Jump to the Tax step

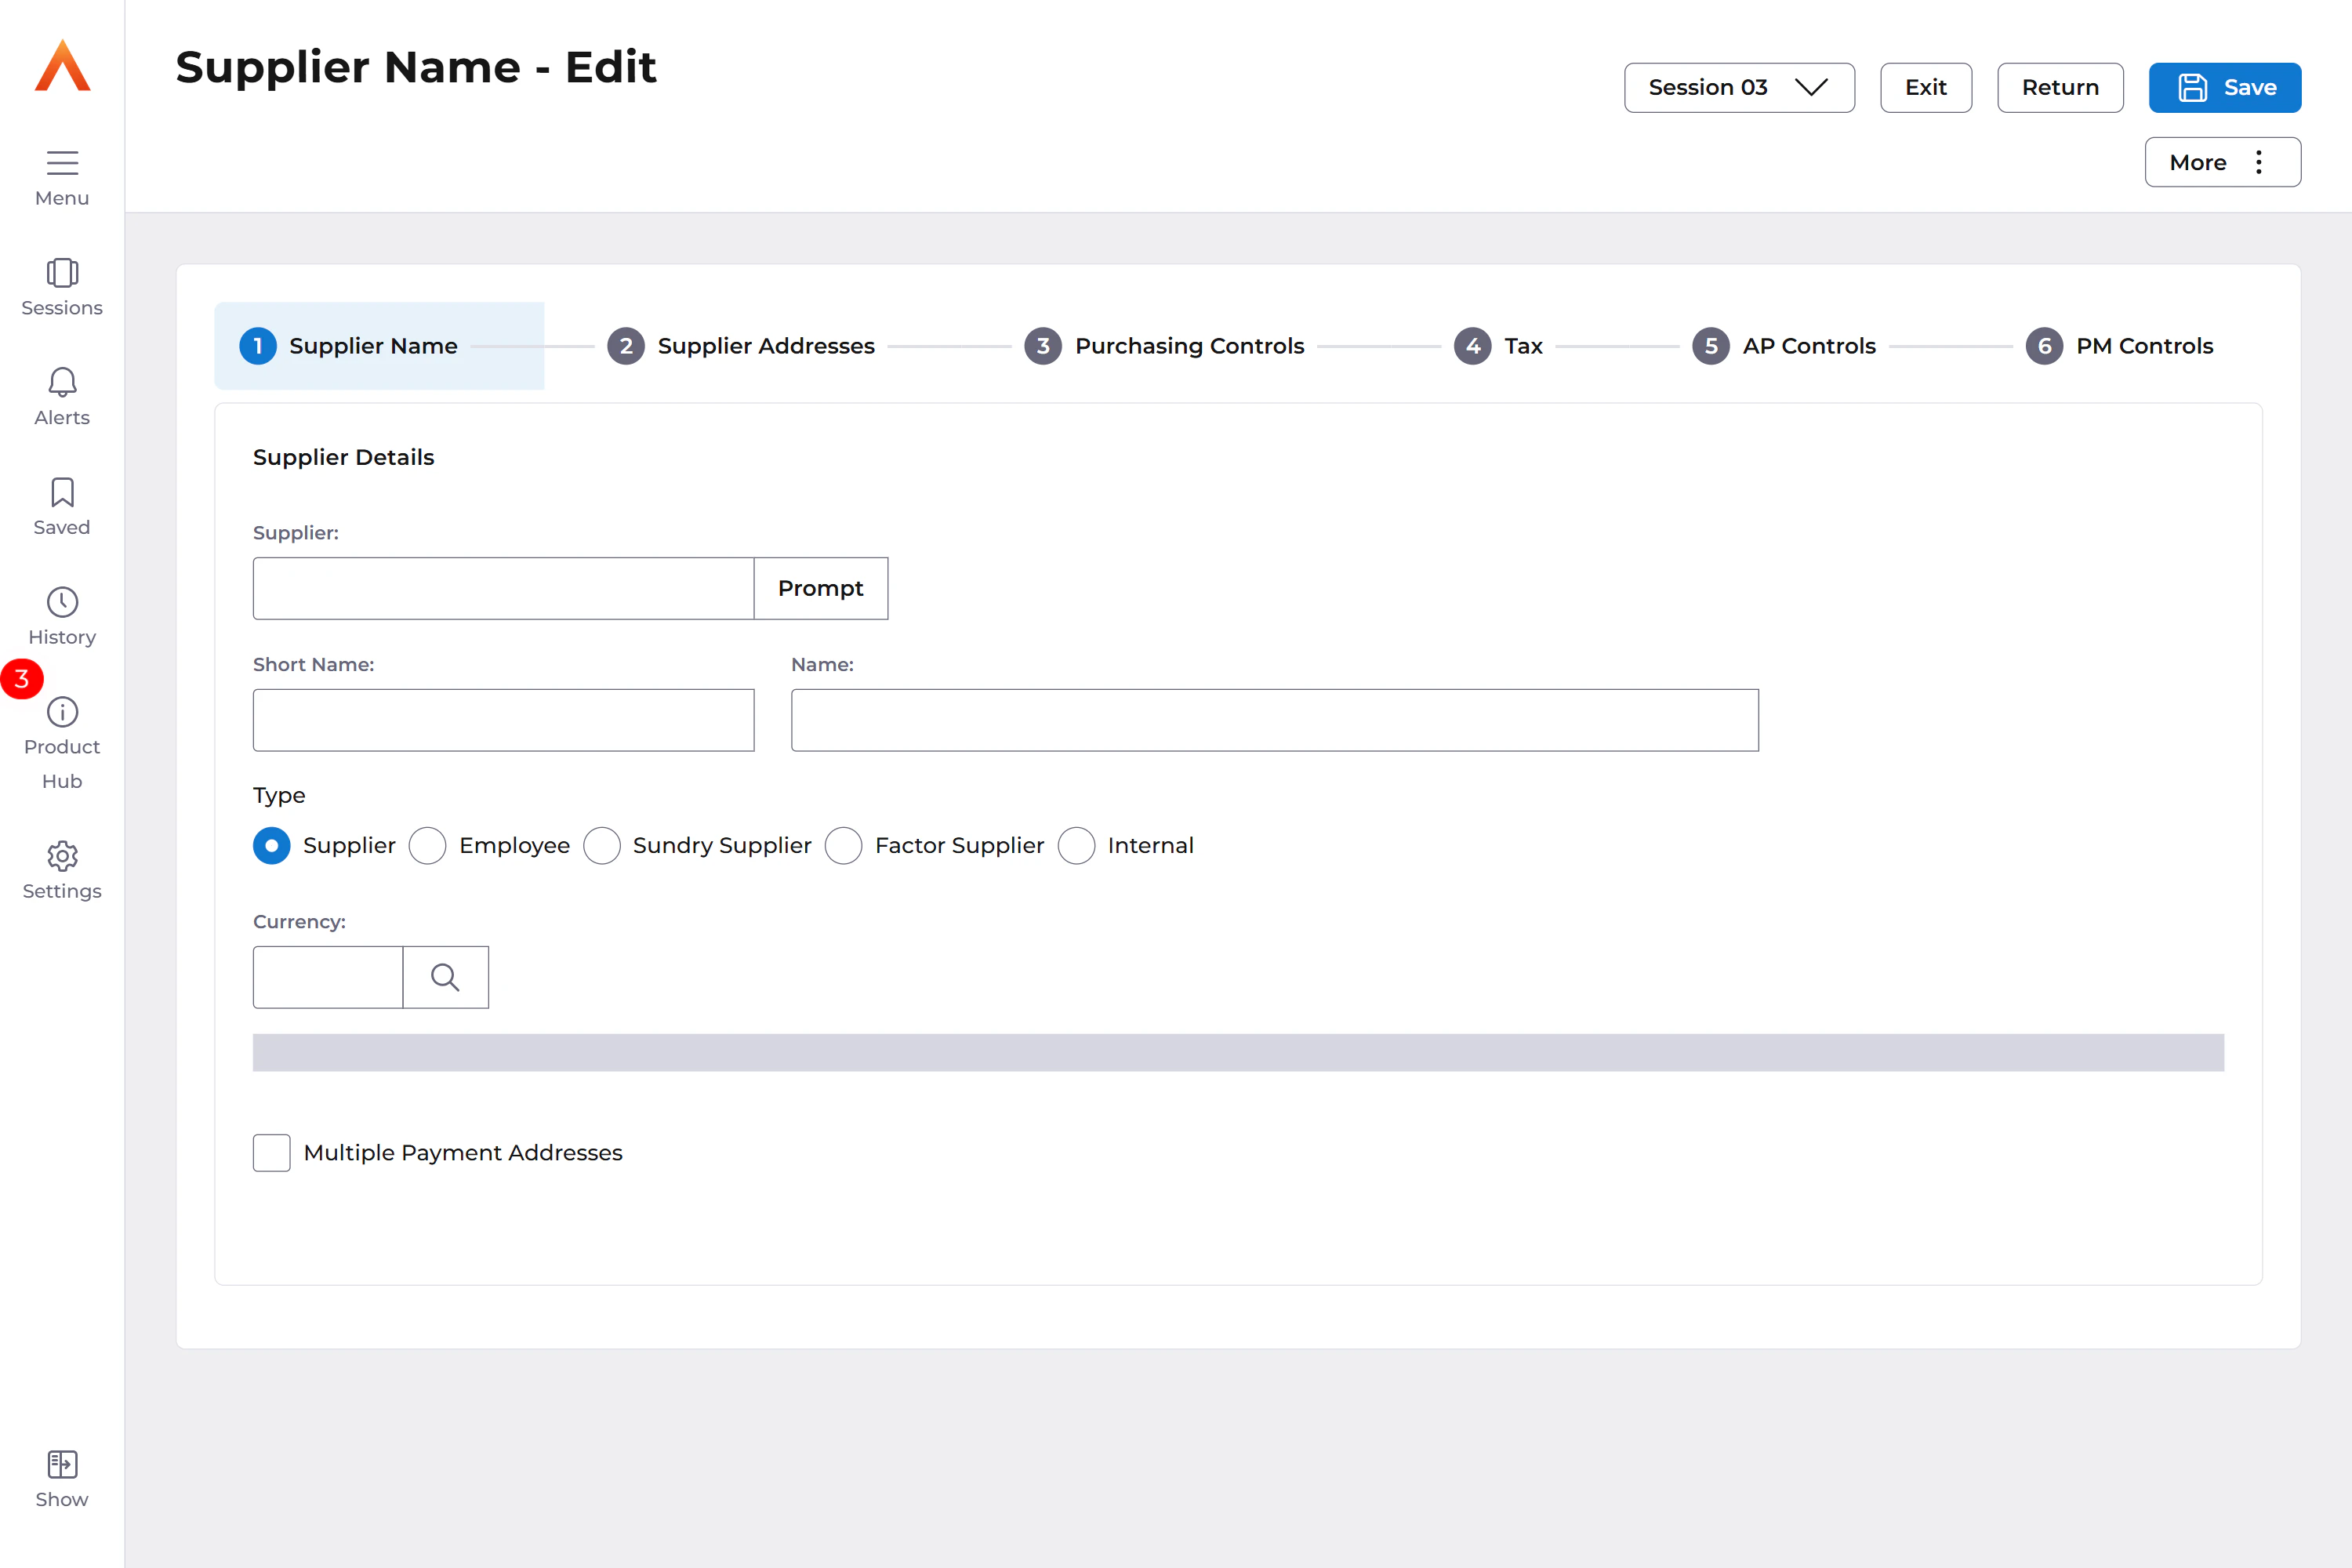click(1499, 345)
